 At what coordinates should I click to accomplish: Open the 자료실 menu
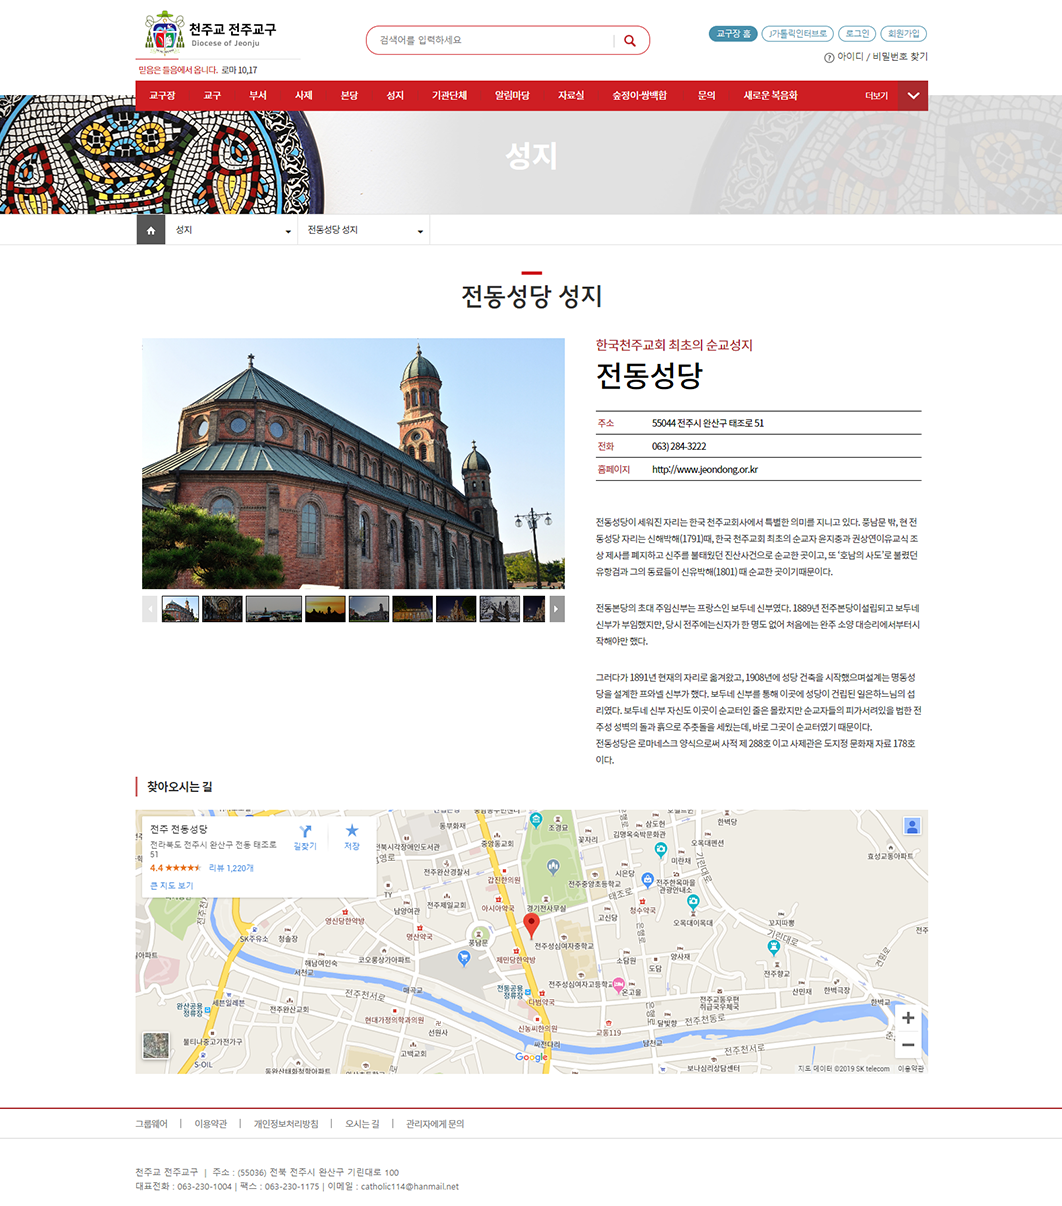click(x=571, y=96)
